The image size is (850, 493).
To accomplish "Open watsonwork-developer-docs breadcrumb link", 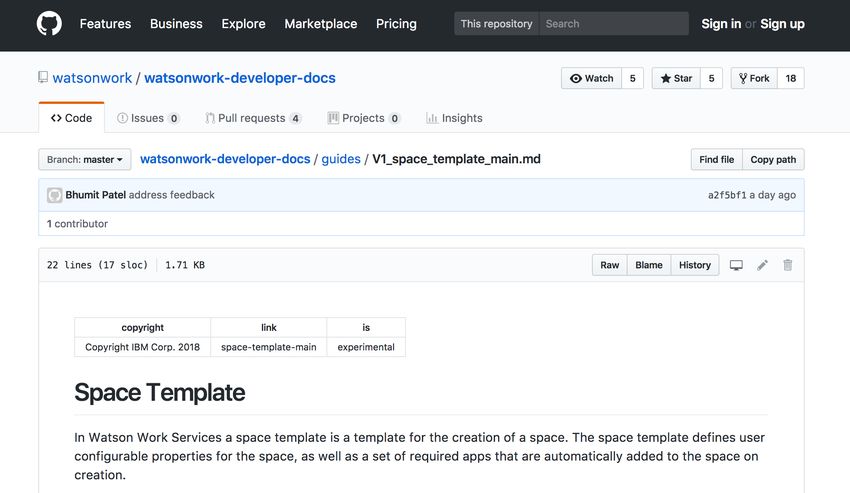I will (225, 159).
